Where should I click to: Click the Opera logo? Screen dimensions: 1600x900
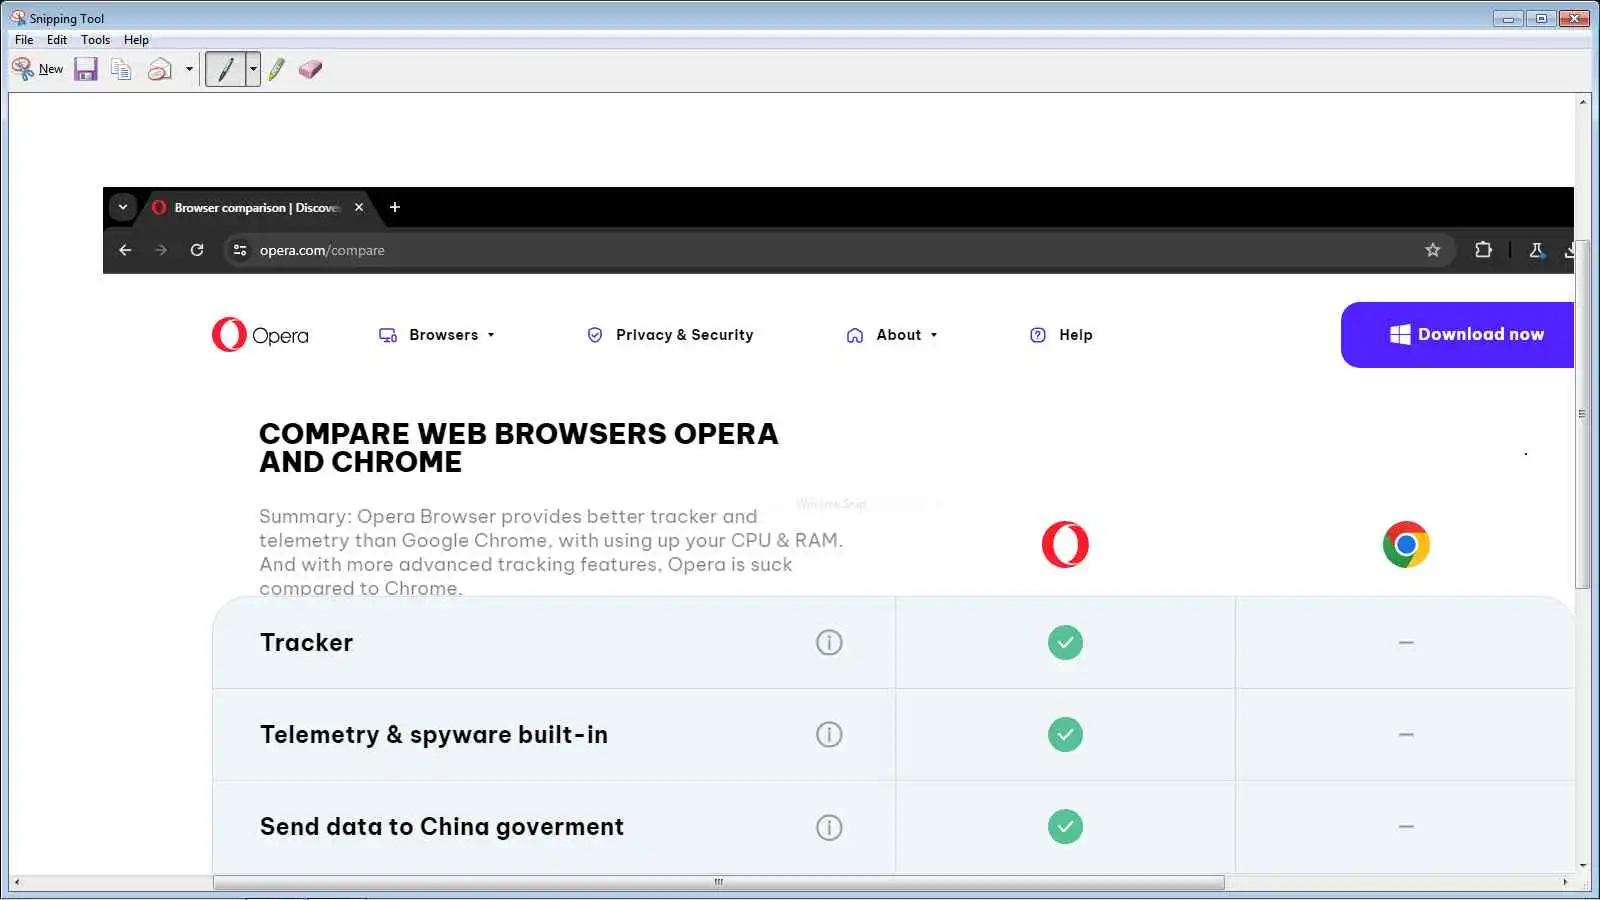point(260,335)
